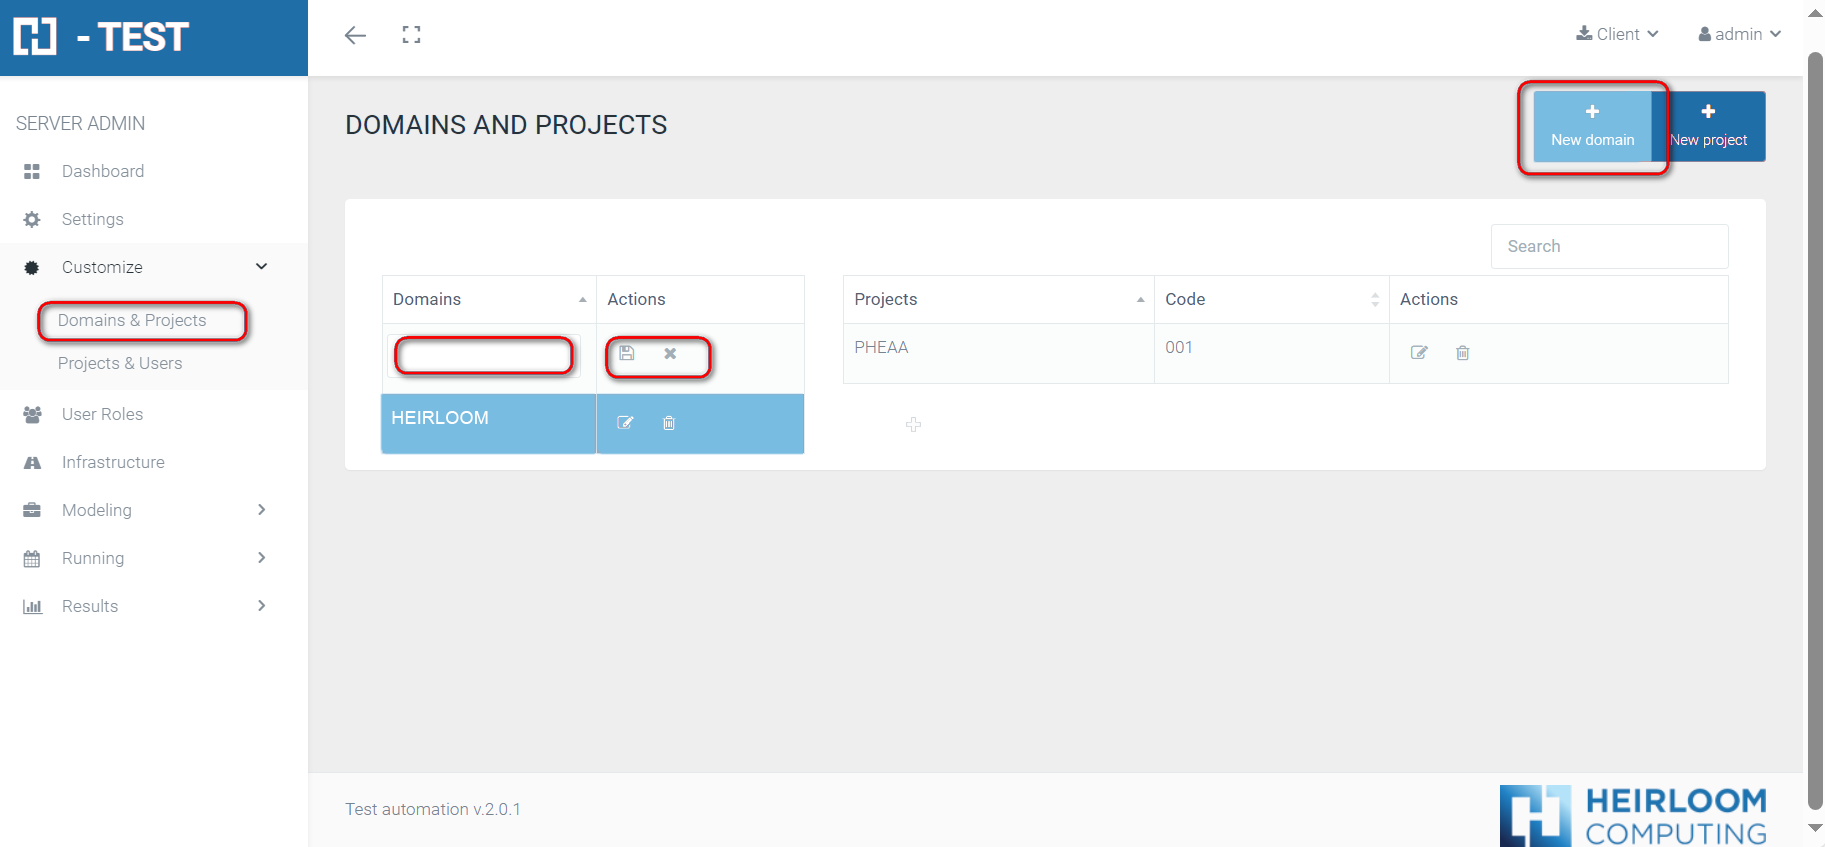Delete the HEIRLOOM domain
Viewport: 1825px width, 847px height.
click(x=669, y=423)
